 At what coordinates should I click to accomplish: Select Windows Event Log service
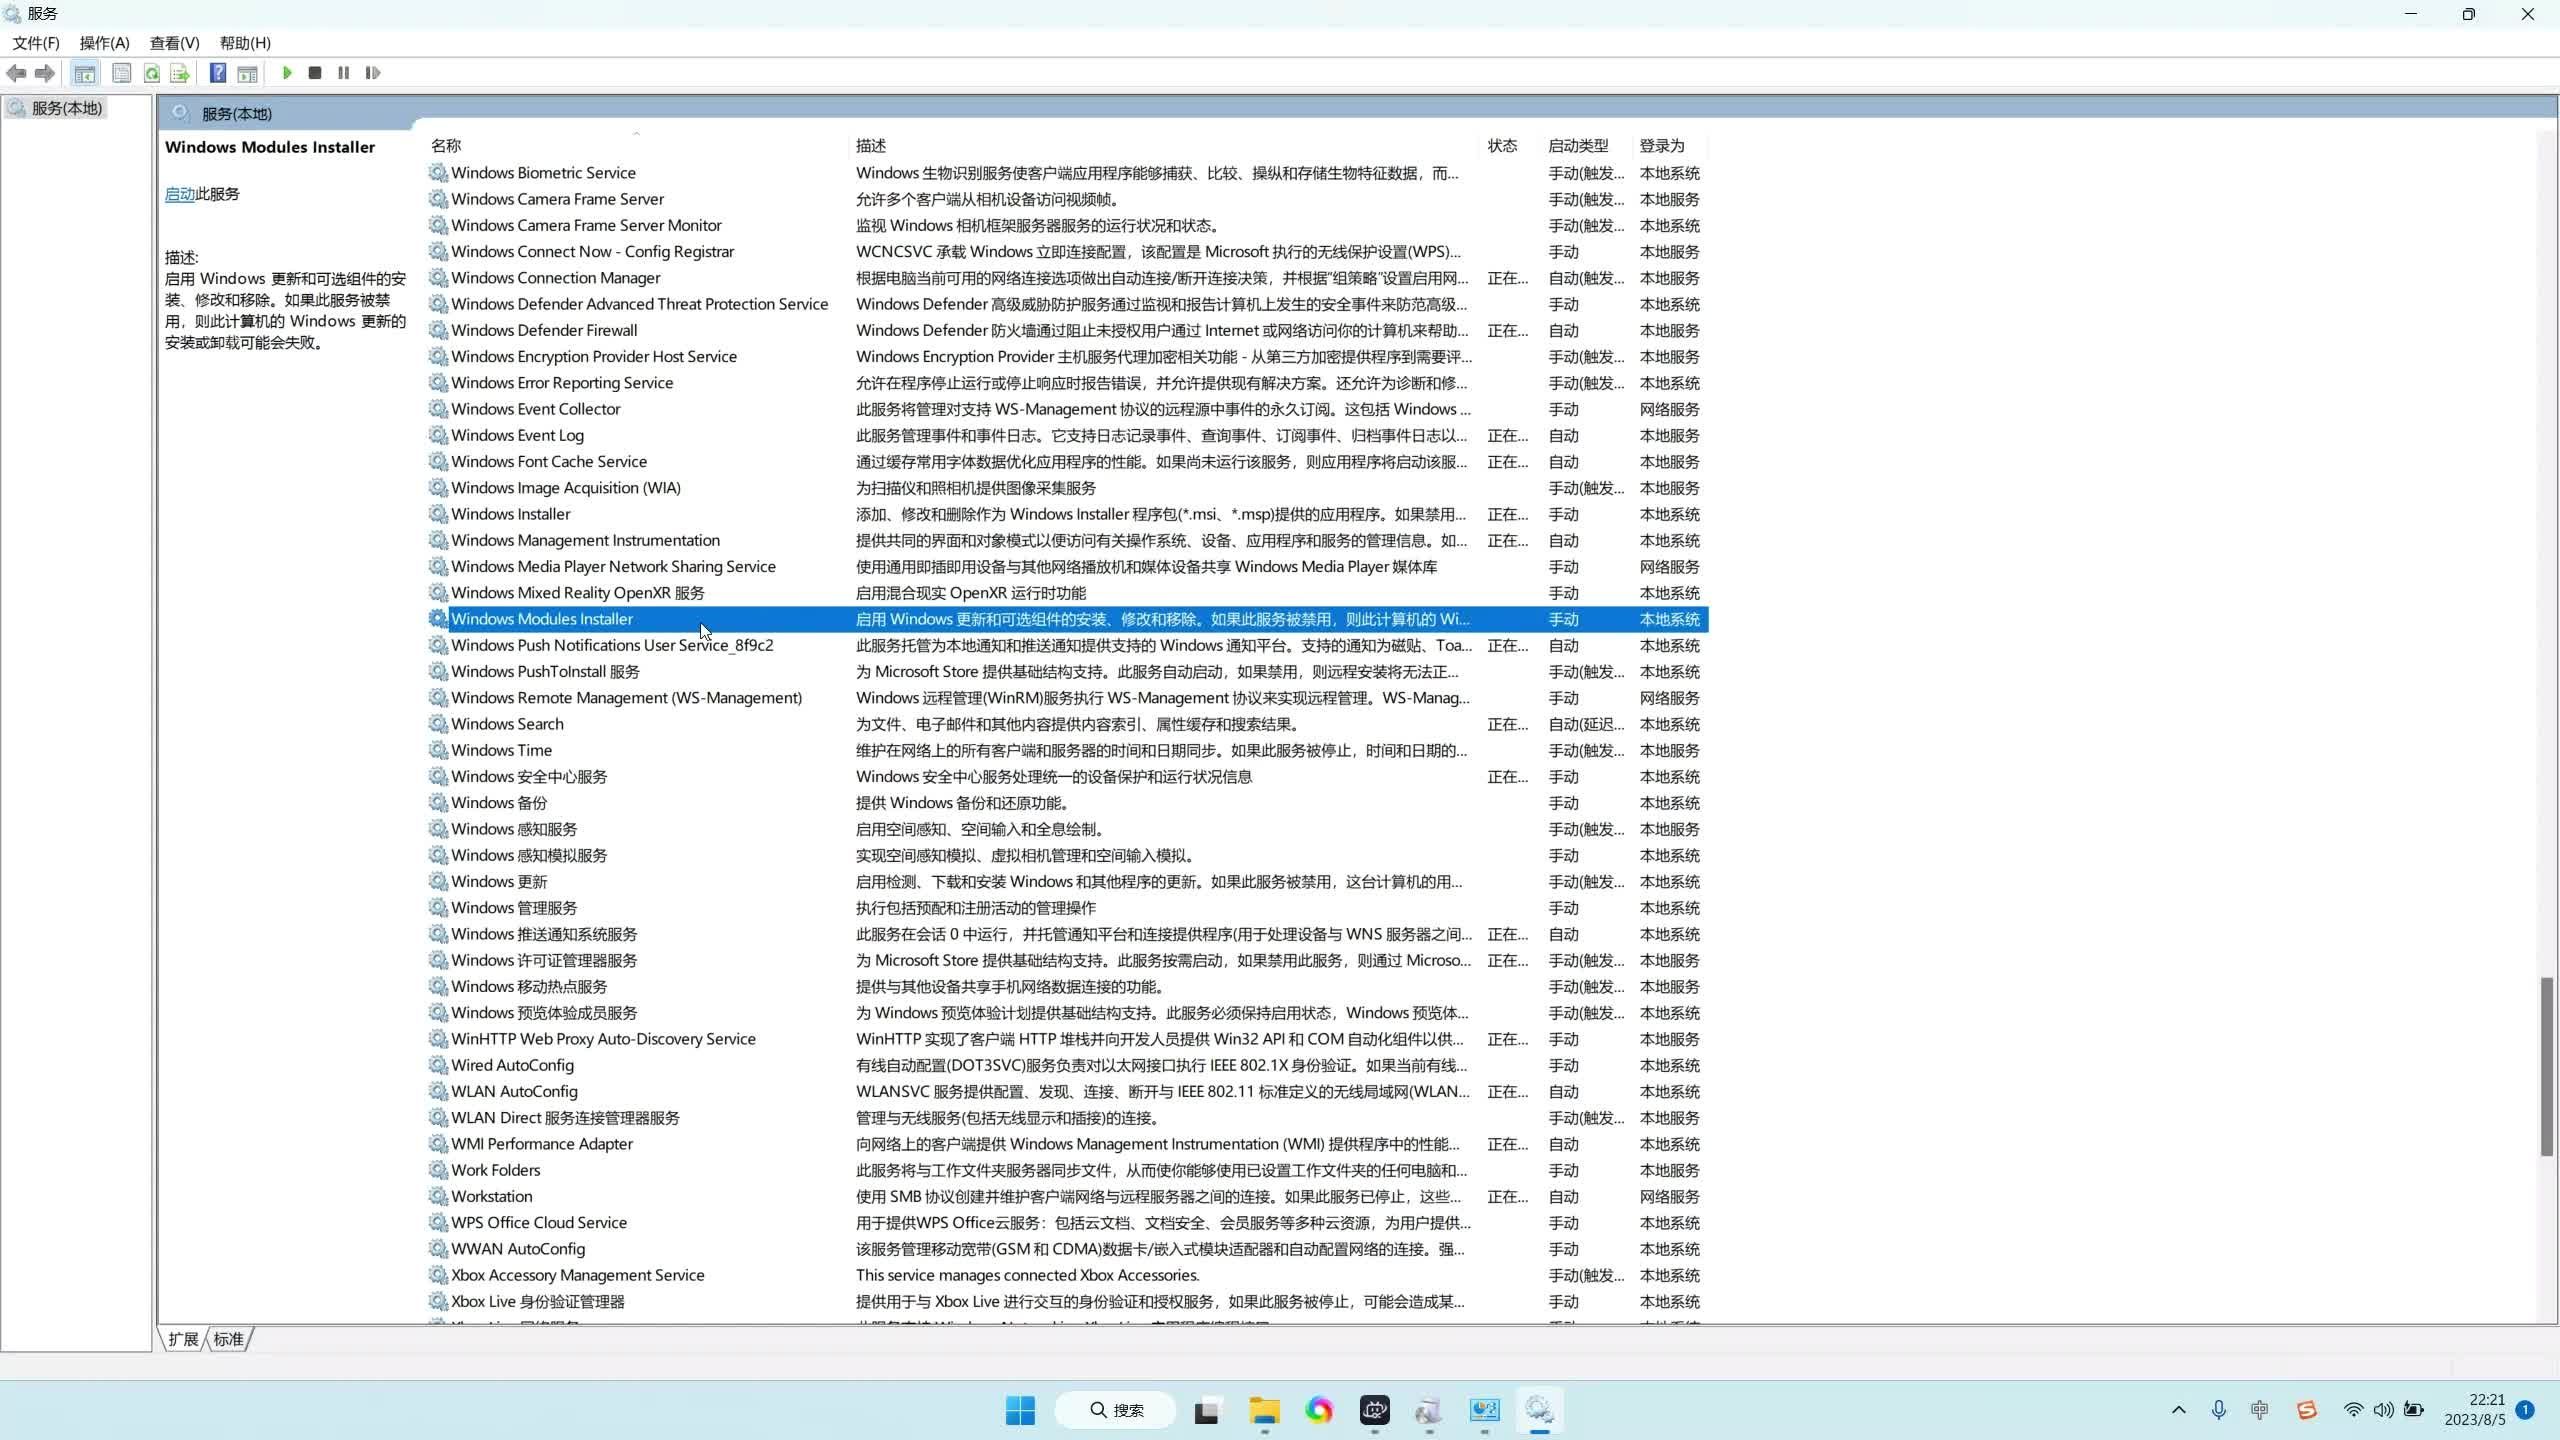tap(1068, 436)
